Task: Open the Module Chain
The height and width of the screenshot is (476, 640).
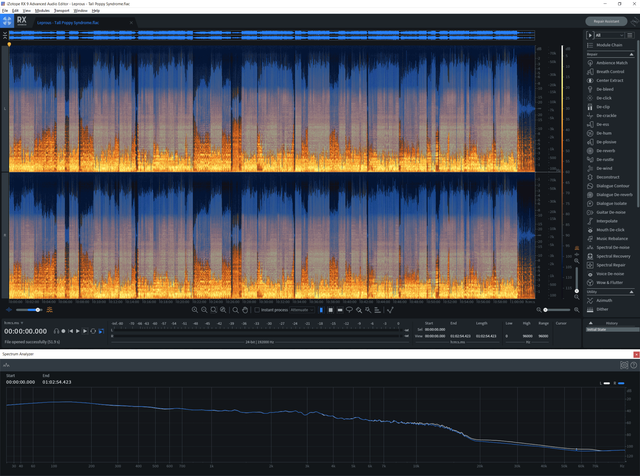Action: click(x=605, y=45)
